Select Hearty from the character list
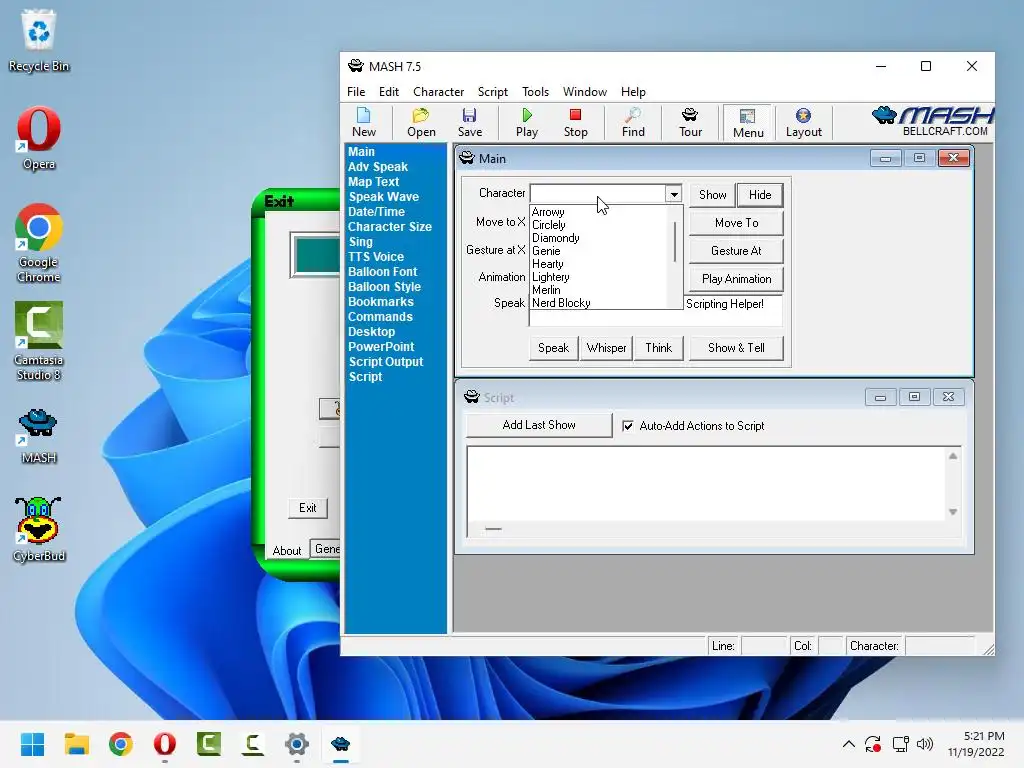This screenshot has width=1024, height=768. [x=547, y=264]
